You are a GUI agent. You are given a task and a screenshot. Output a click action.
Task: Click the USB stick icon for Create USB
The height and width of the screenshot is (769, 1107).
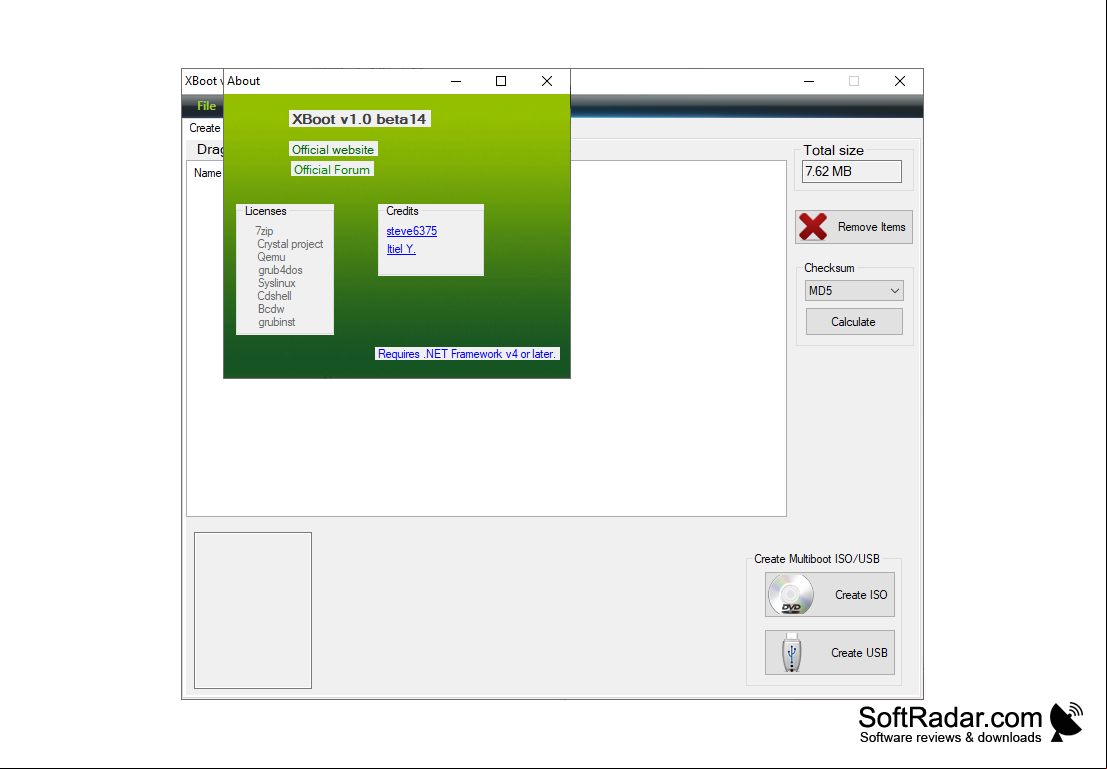click(792, 652)
